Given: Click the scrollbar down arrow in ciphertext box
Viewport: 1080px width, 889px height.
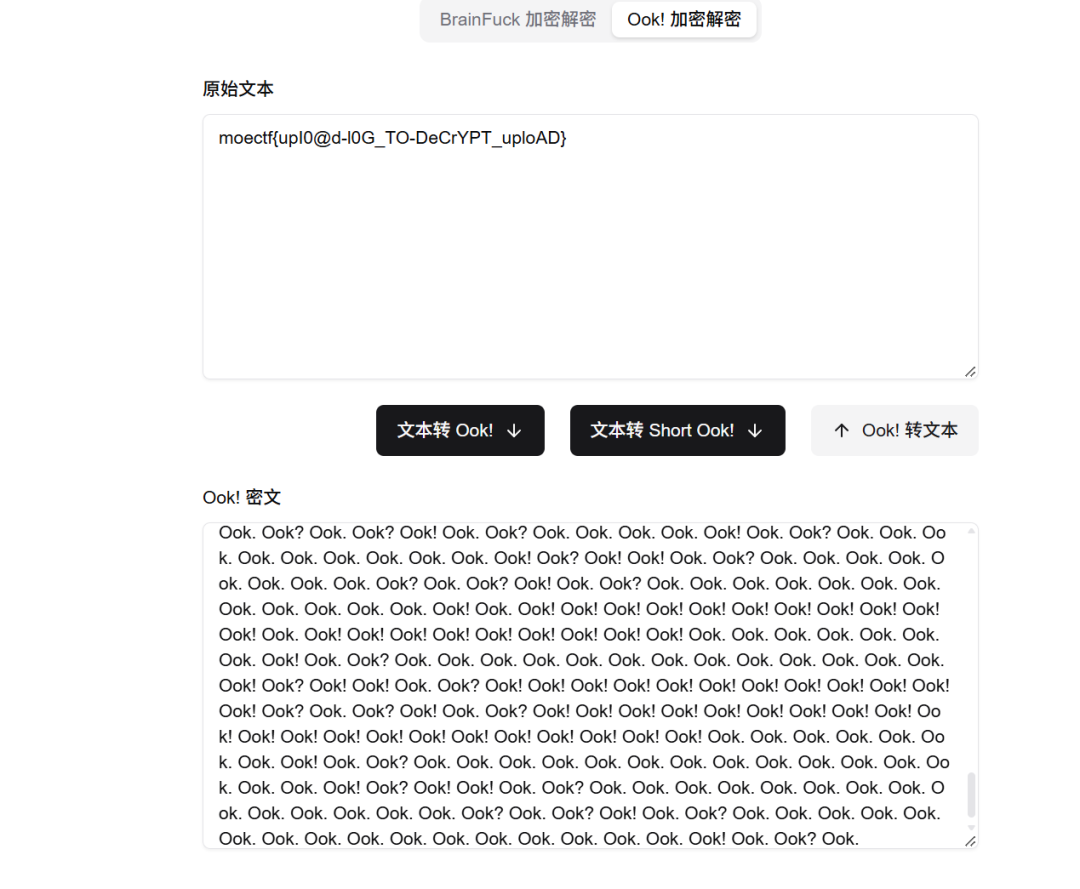Looking at the screenshot, I should [971, 827].
